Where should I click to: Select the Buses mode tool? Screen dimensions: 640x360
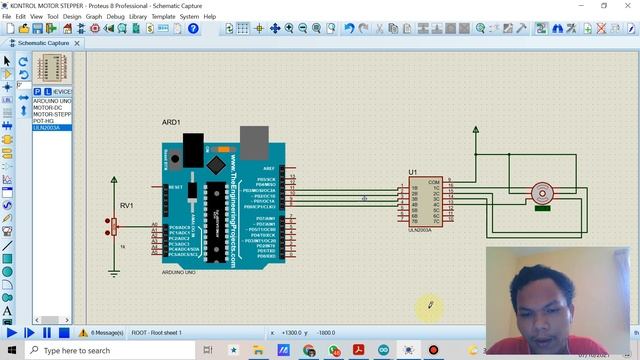pyautogui.click(x=7, y=126)
